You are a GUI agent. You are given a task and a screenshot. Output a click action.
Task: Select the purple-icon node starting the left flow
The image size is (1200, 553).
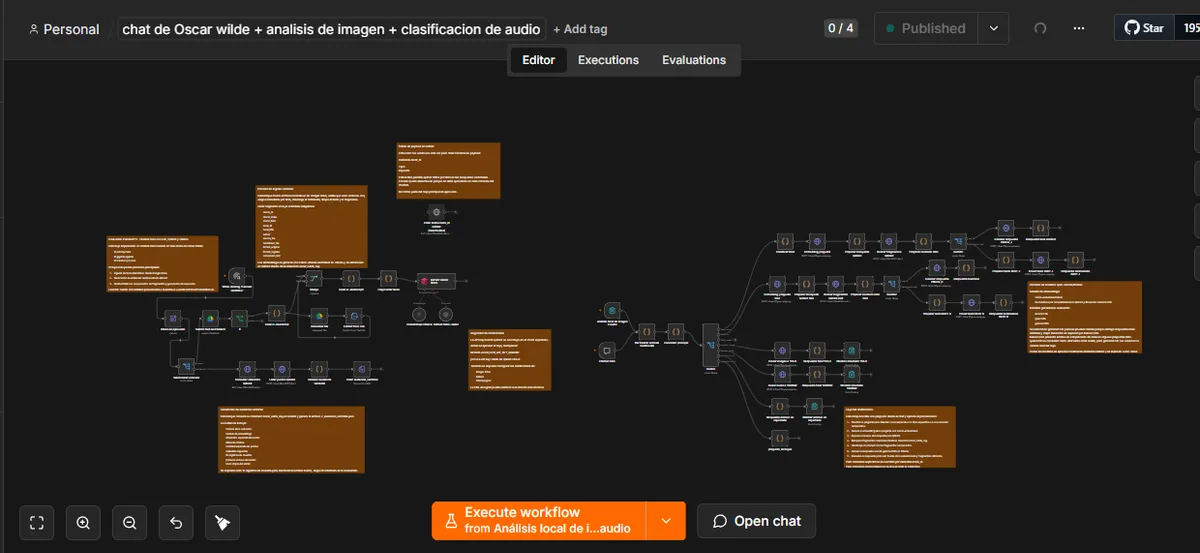click(x=173, y=318)
